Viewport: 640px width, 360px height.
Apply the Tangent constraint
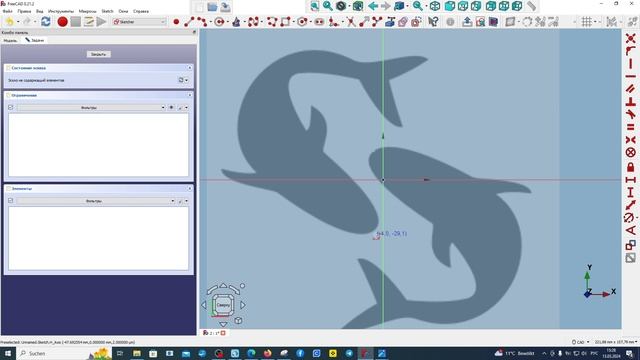[631, 114]
